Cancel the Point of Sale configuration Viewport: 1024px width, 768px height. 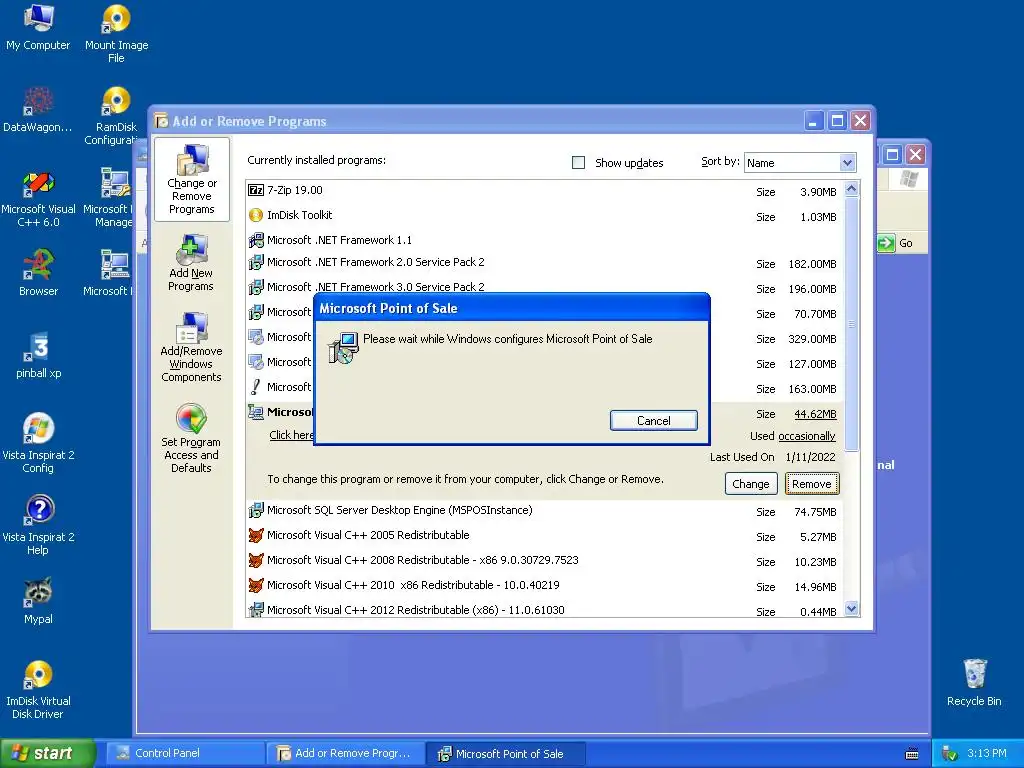[654, 421]
